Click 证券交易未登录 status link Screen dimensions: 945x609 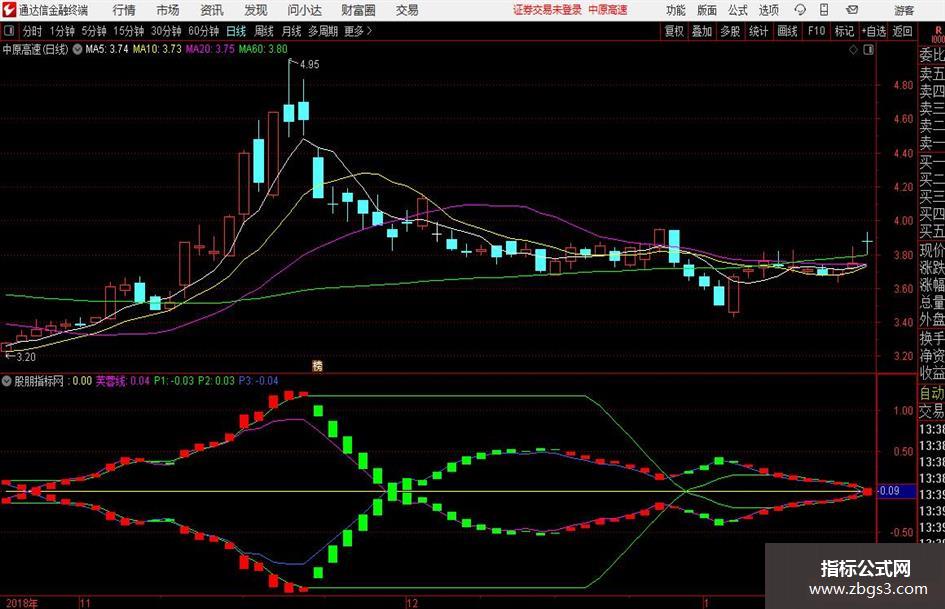[547, 10]
